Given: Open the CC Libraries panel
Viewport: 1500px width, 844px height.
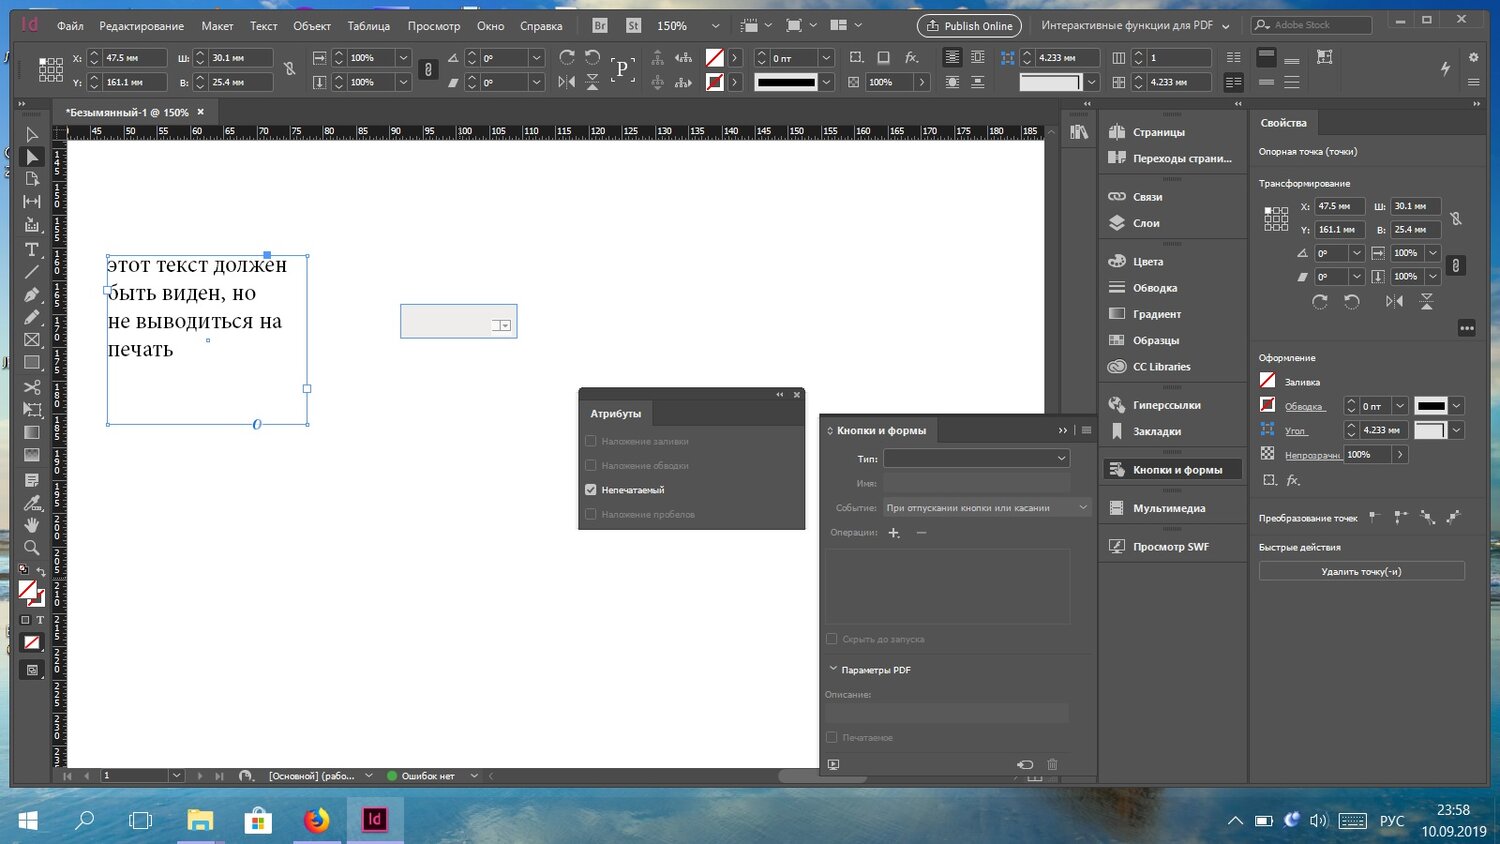Looking at the screenshot, I should (1161, 367).
